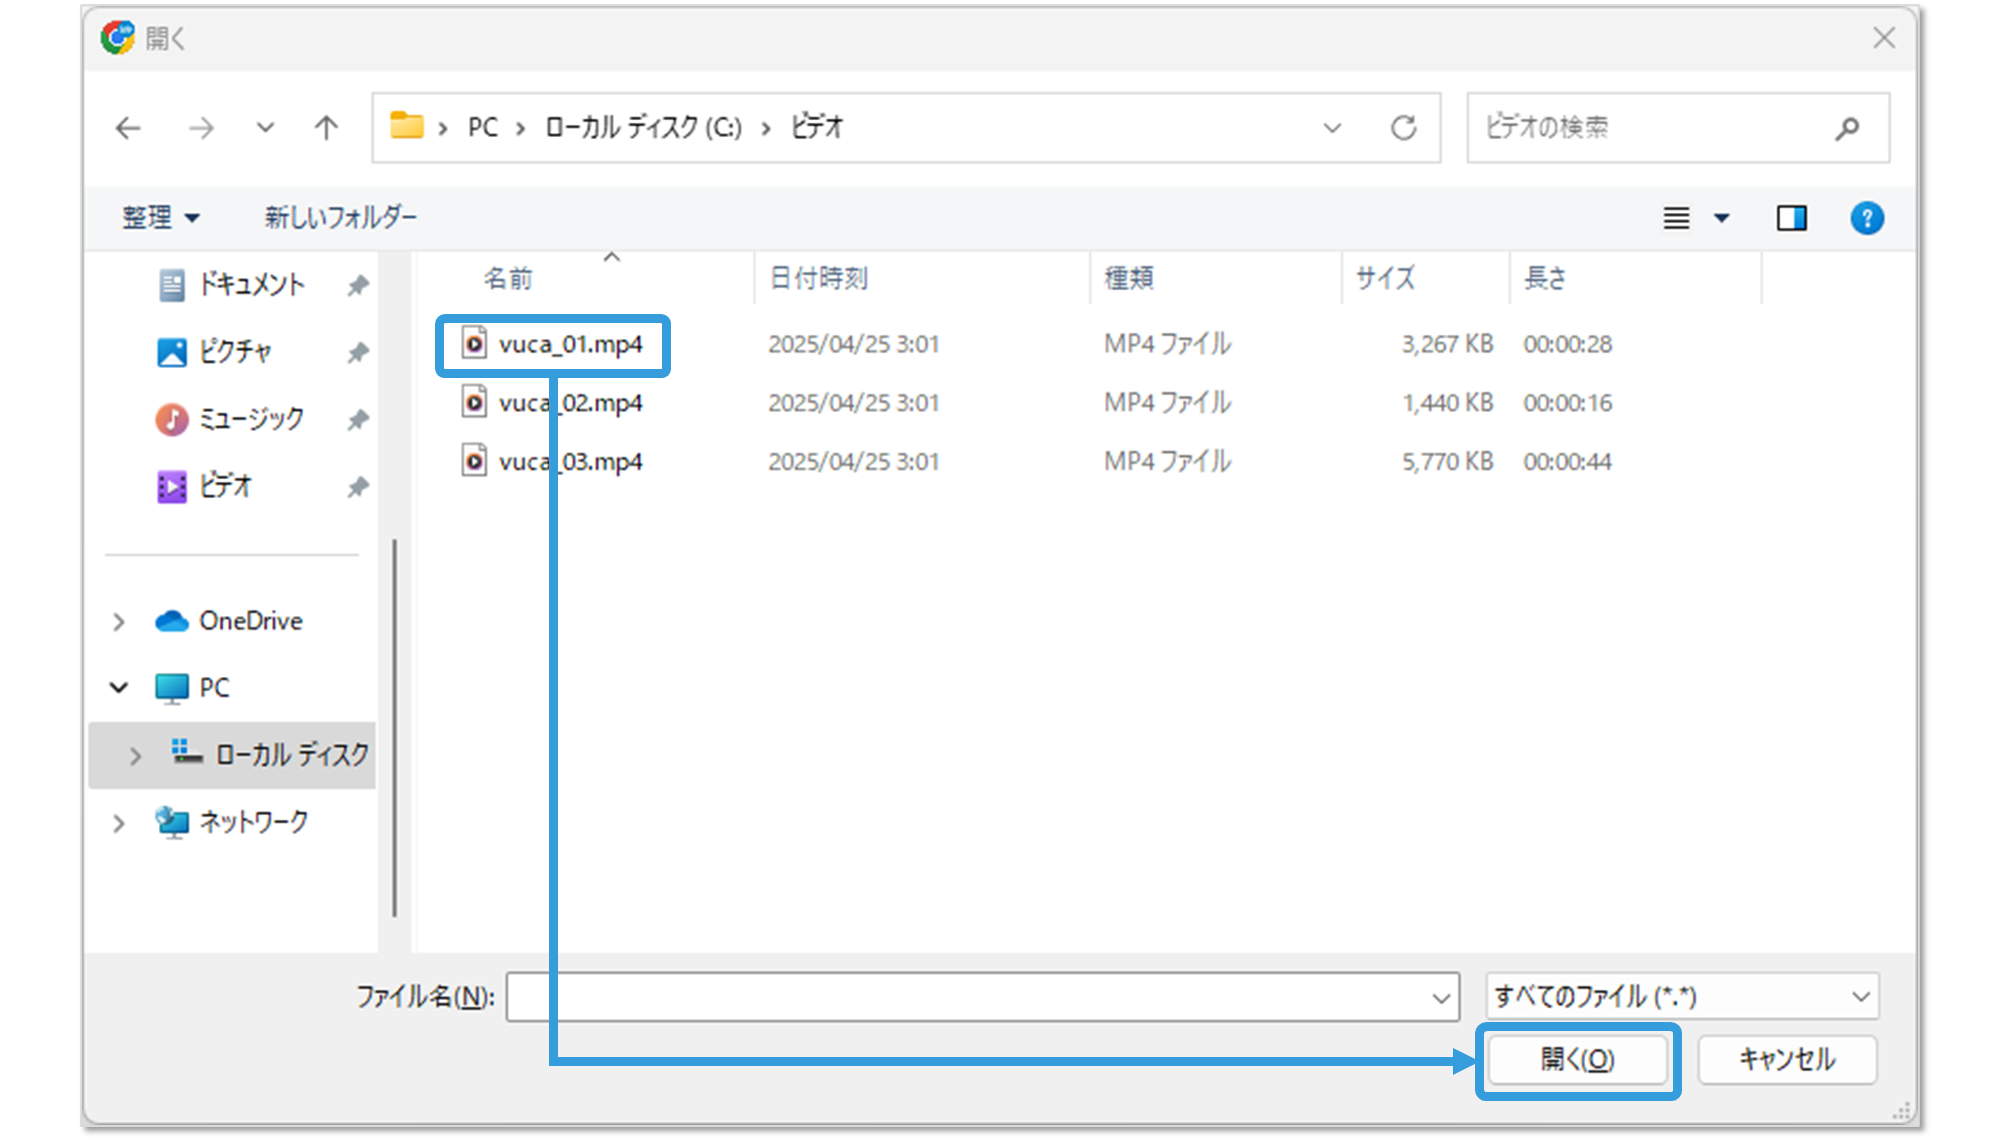Open ミュージック in the sidebar
This screenshot has height=1140, width=2000.
[x=250, y=419]
